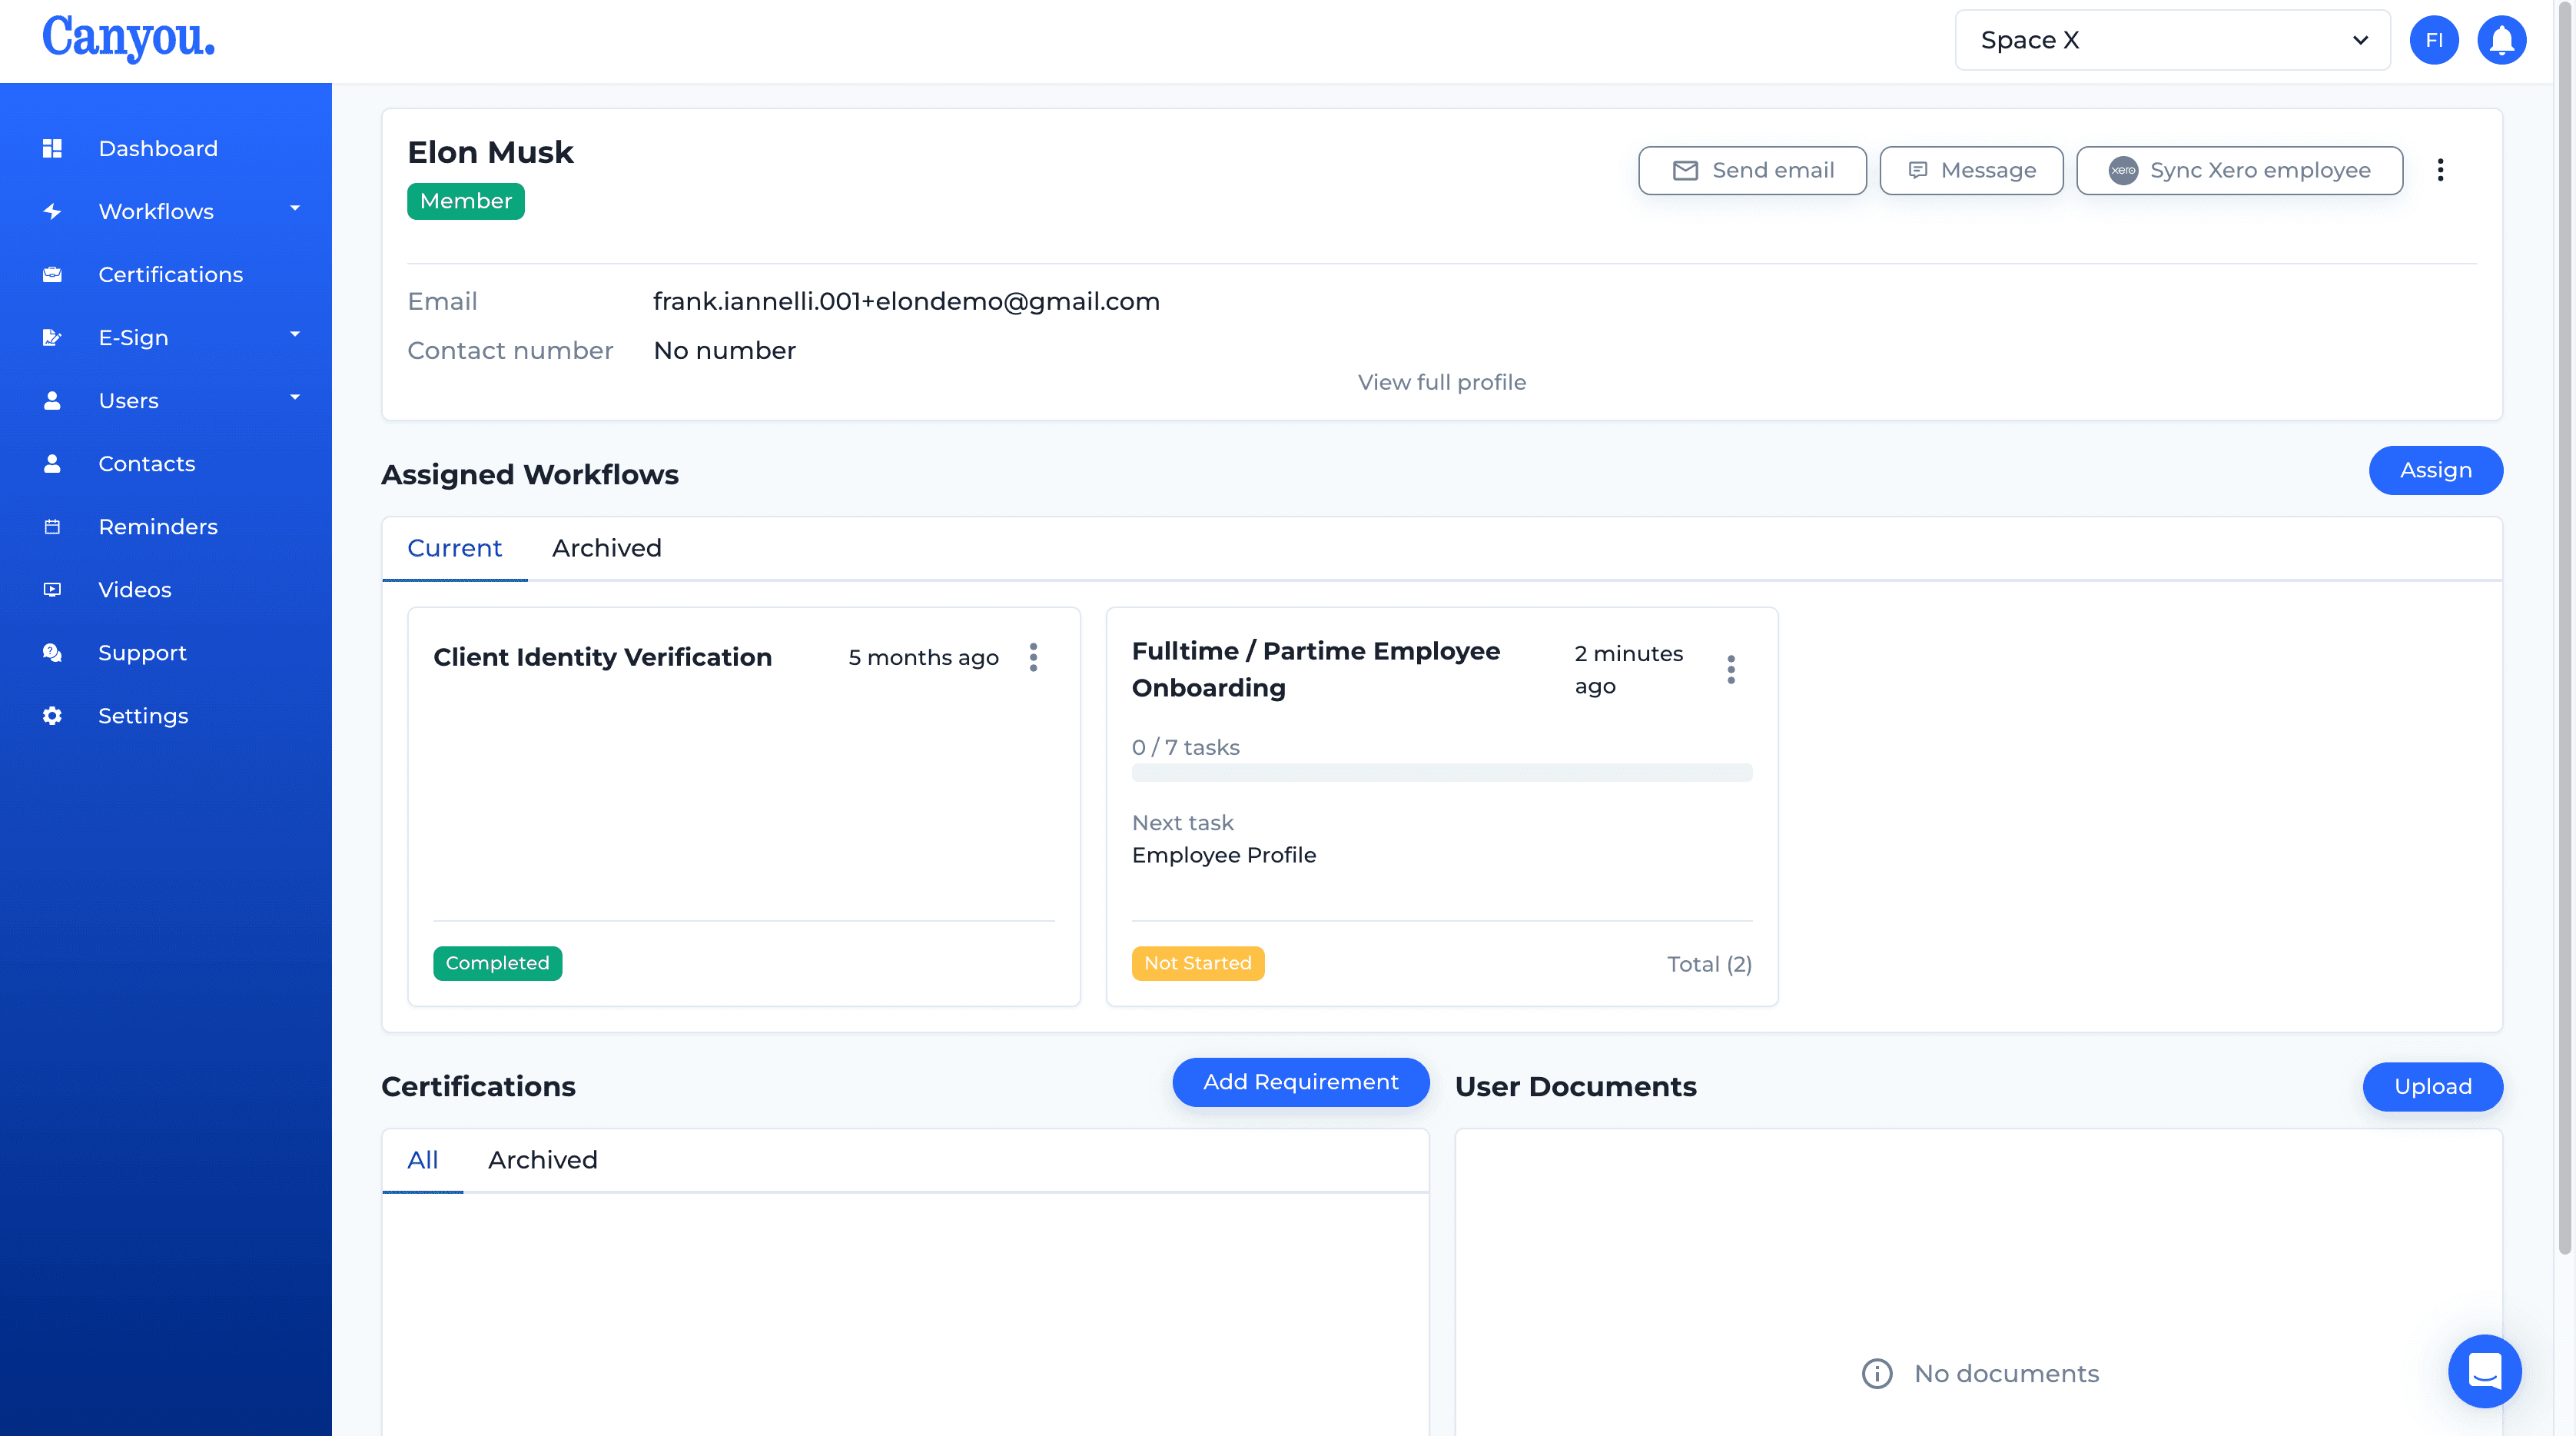The height and width of the screenshot is (1436, 2576).
Task: Click the Reminders calendar icon
Action: [x=52, y=526]
